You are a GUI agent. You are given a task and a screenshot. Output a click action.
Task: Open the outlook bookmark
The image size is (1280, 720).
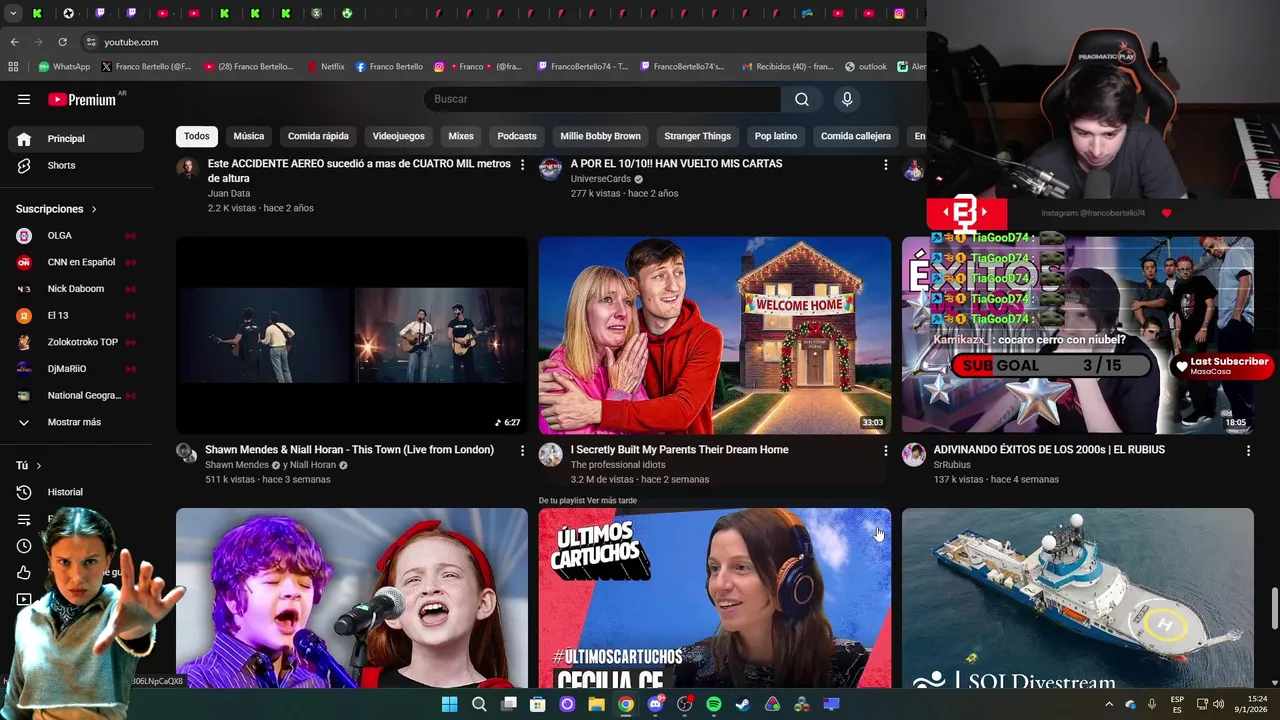click(x=866, y=67)
